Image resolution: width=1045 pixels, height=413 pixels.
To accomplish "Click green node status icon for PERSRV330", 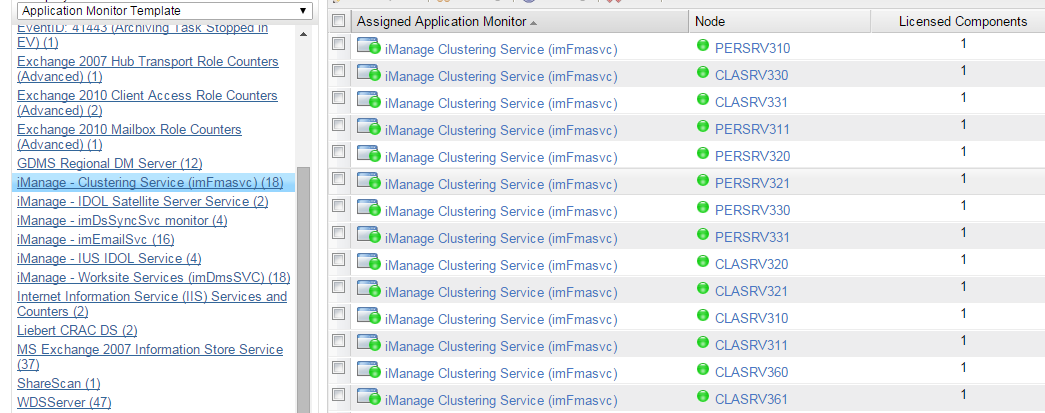I will tap(702, 207).
